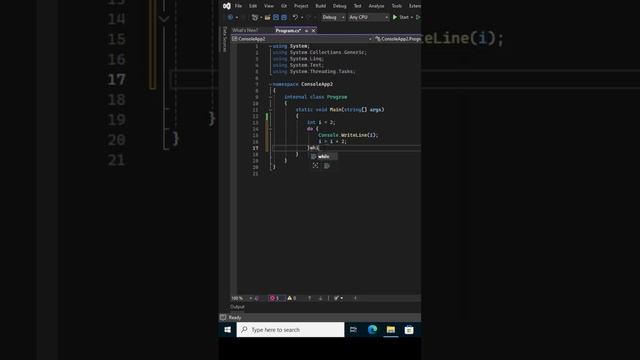The image size is (640, 360).
Task: Close the Program.cs tab
Action: point(313,31)
